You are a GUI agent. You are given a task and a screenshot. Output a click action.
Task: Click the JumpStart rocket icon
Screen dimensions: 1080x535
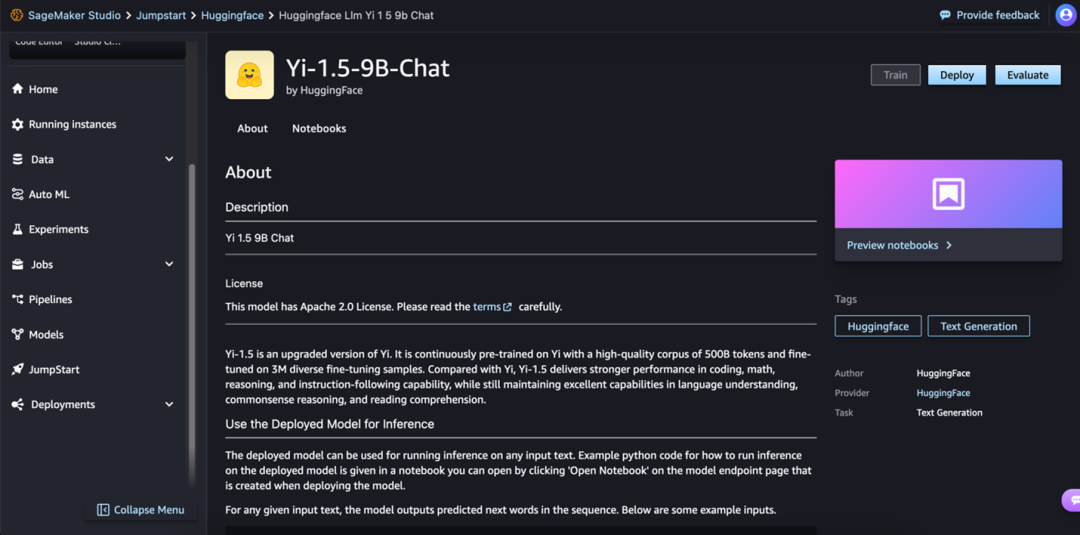(17, 369)
